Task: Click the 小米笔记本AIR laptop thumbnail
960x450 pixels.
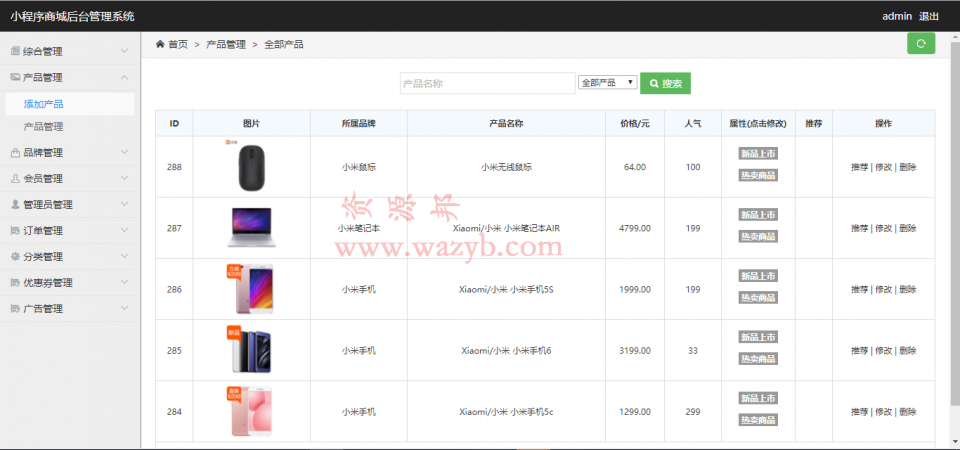Action: click(251, 227)
